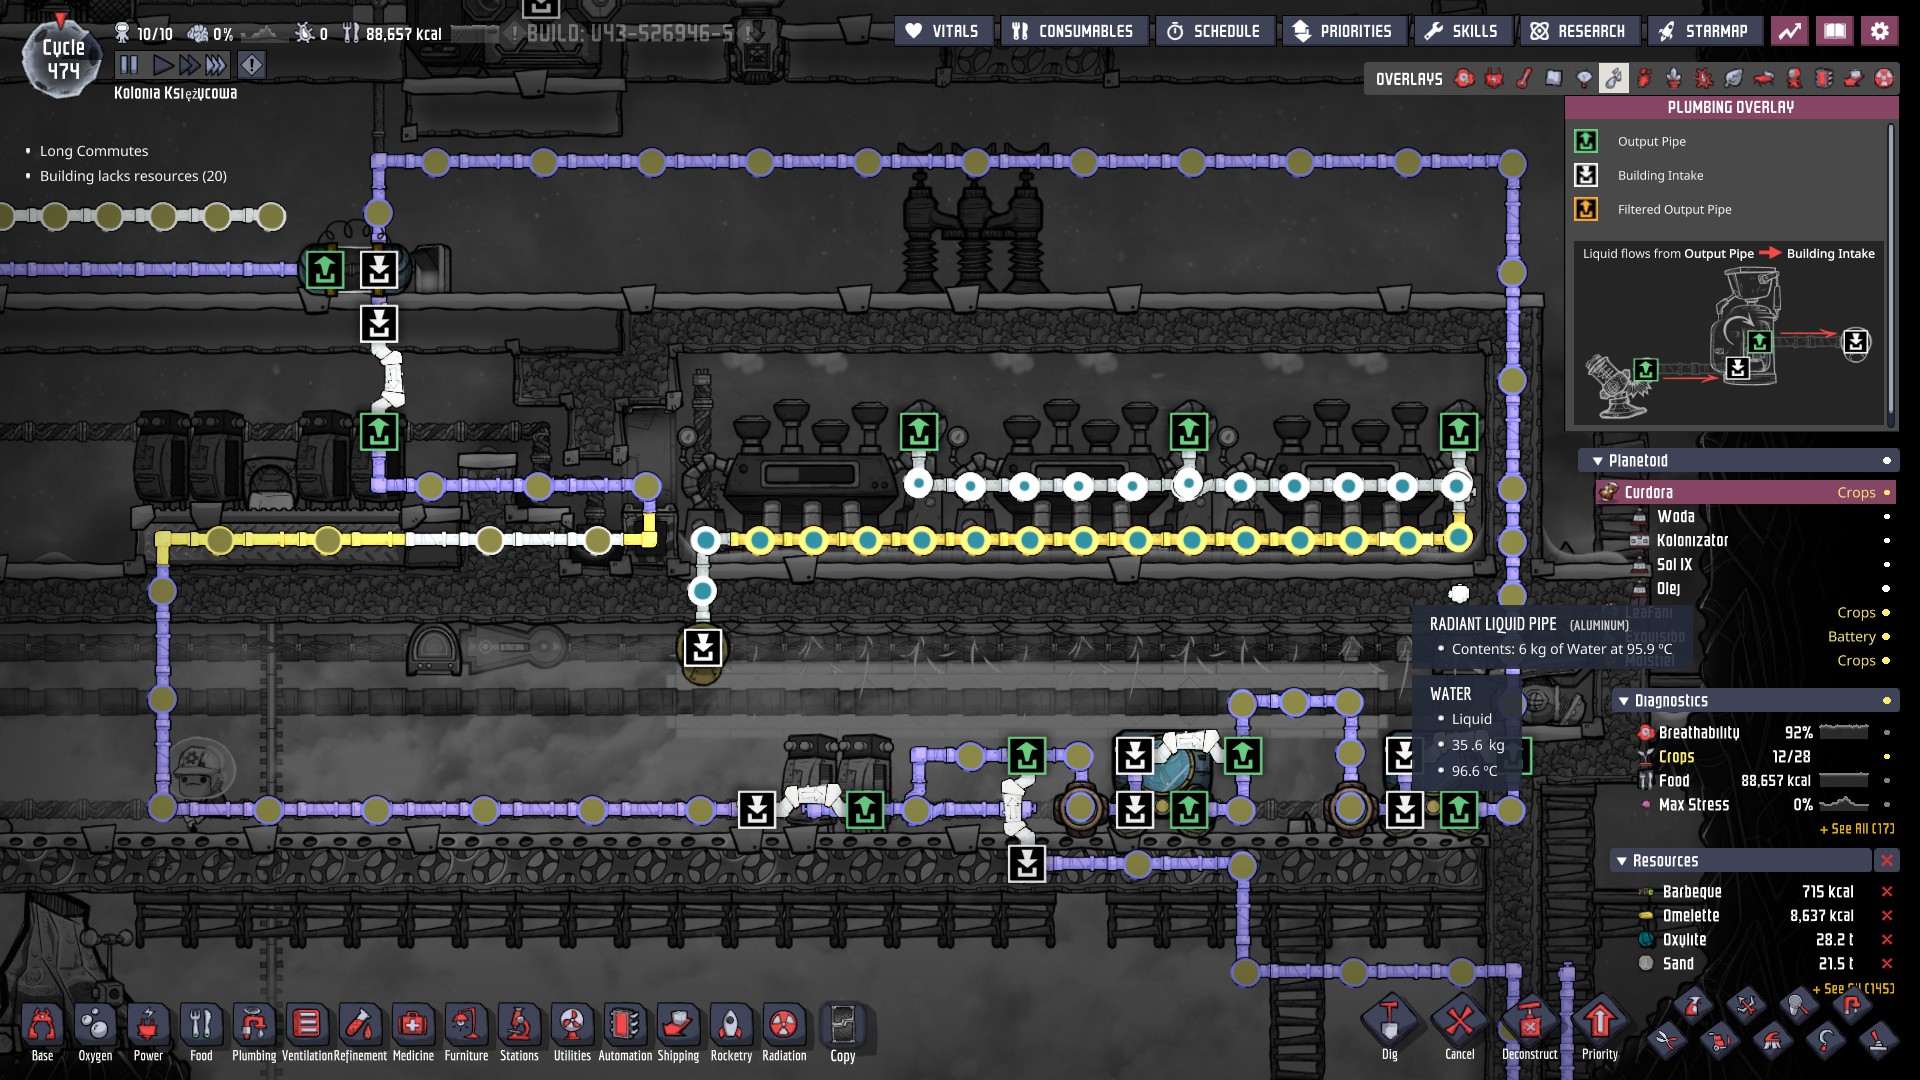The width and height of the screenshot is (1920, 1080).
Task: Open the Radiation overlay icon
Action: [x=1884, y=78]
